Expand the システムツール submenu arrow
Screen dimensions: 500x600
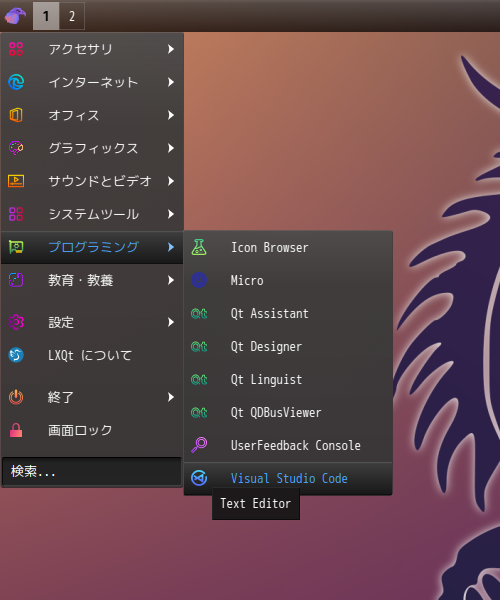(x=171, y=214)
